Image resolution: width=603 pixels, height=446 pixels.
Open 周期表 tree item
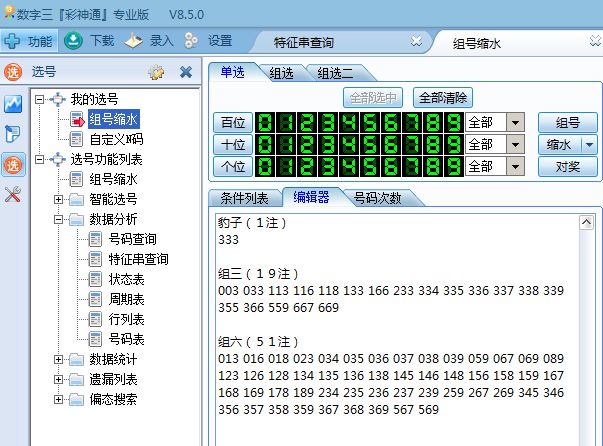(x=127, y=299)
